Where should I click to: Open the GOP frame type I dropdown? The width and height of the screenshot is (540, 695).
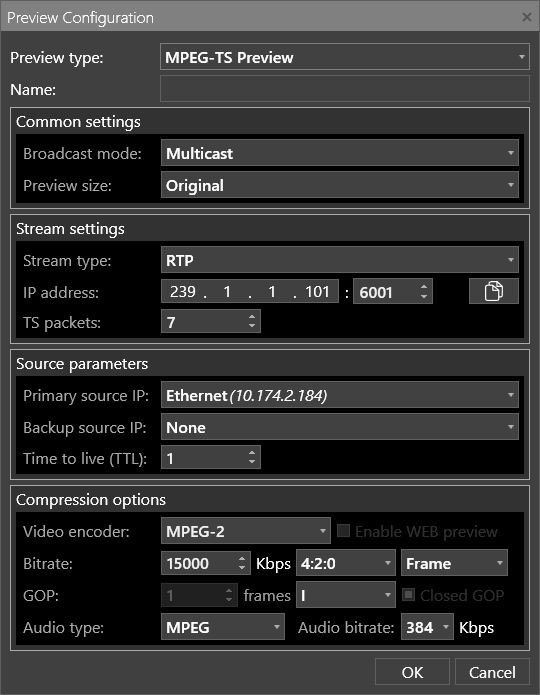pyautogui.click(x=346, y=595)
